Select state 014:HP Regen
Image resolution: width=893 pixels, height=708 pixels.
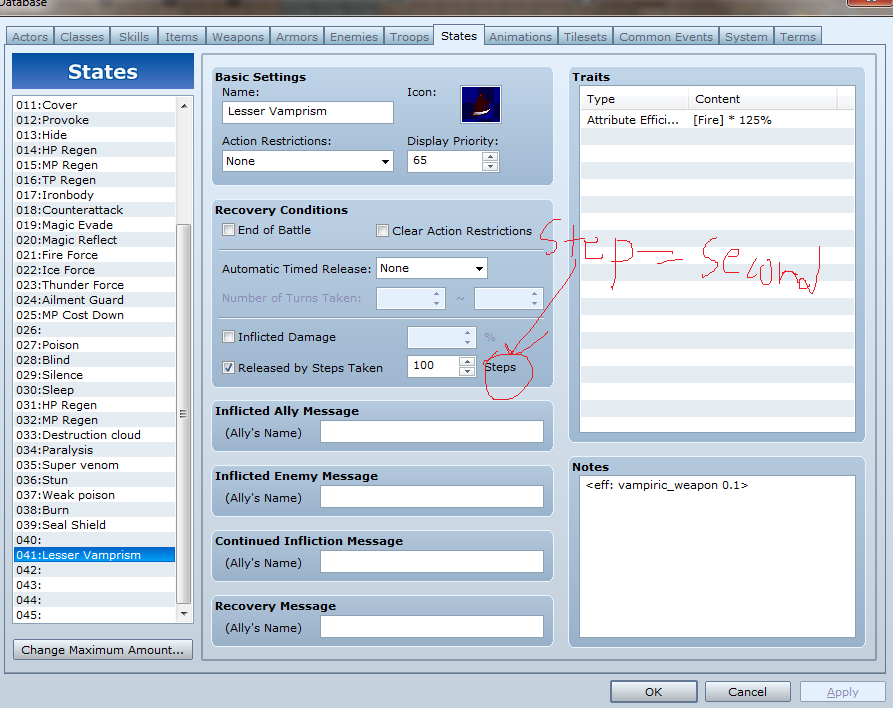[x=95, y=150]
